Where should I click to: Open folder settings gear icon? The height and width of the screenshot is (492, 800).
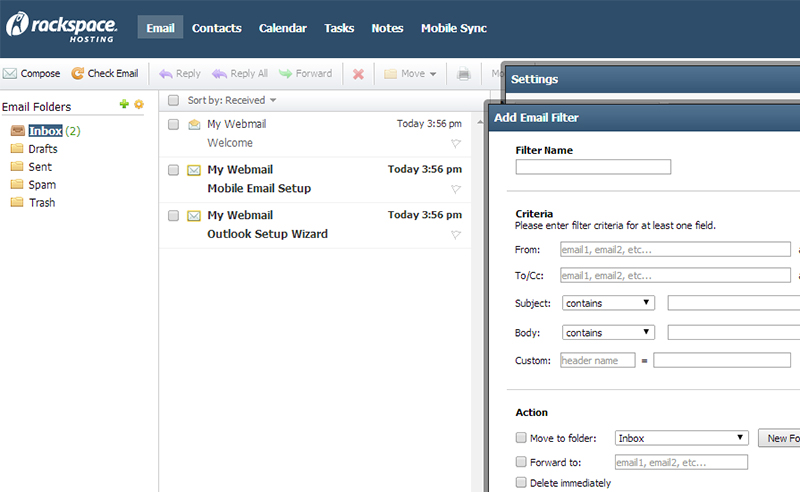(x=139, y=104)
